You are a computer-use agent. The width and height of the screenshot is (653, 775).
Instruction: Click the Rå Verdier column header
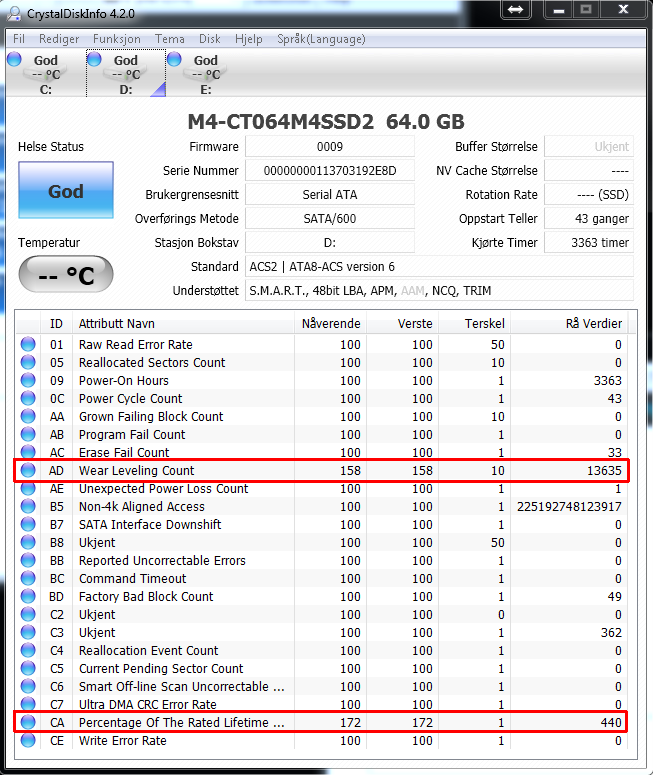pyautogui.click(x=569, y=324)
